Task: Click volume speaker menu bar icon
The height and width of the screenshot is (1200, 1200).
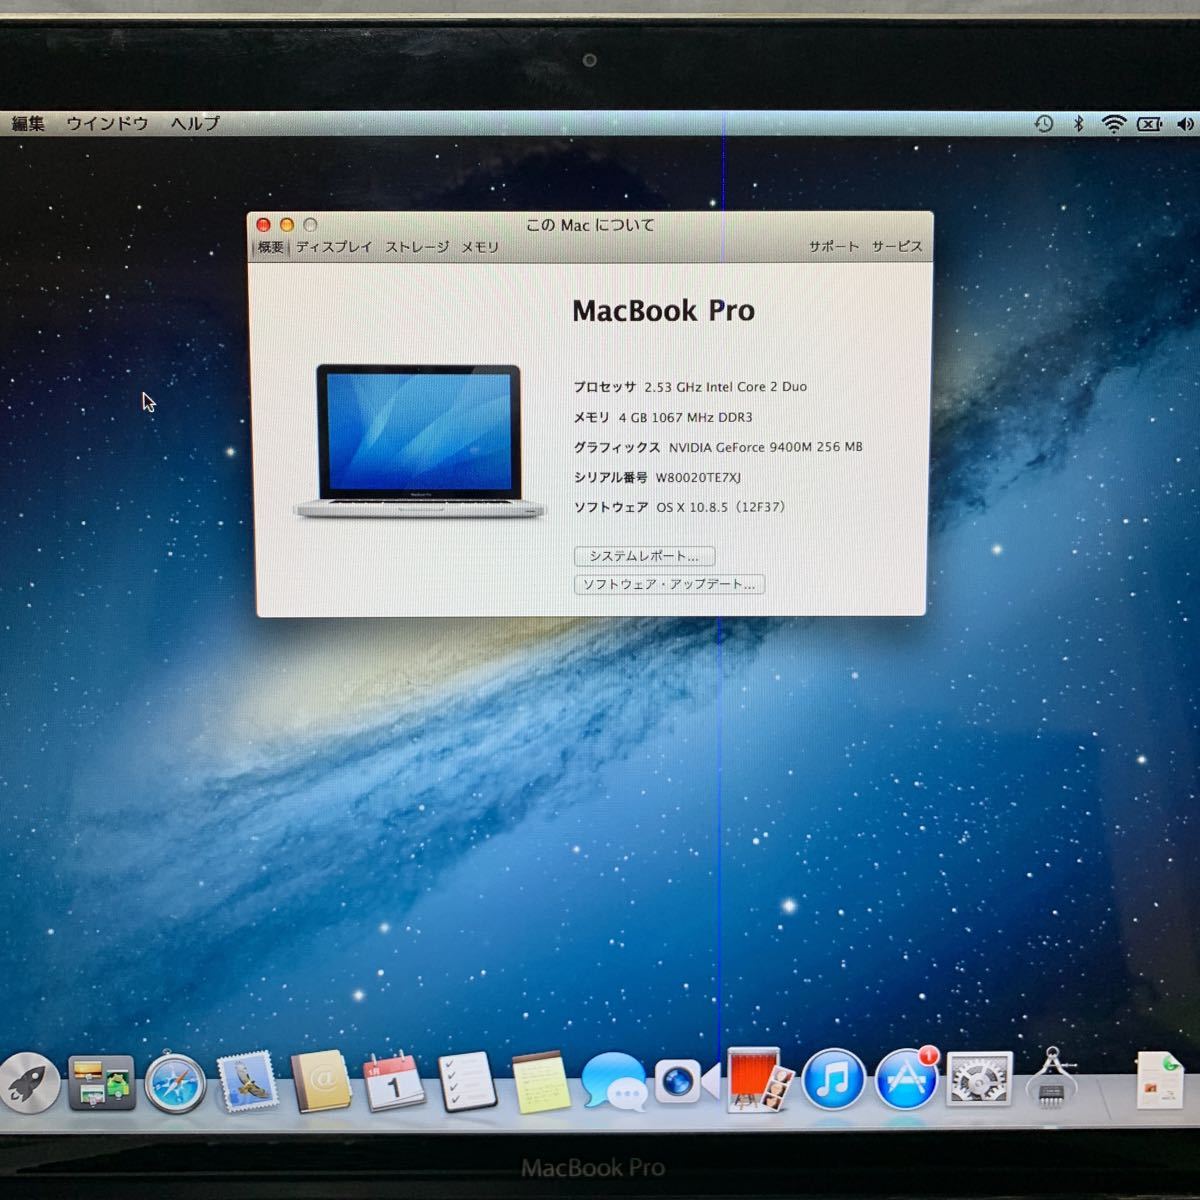Action: pos(1185,124)
